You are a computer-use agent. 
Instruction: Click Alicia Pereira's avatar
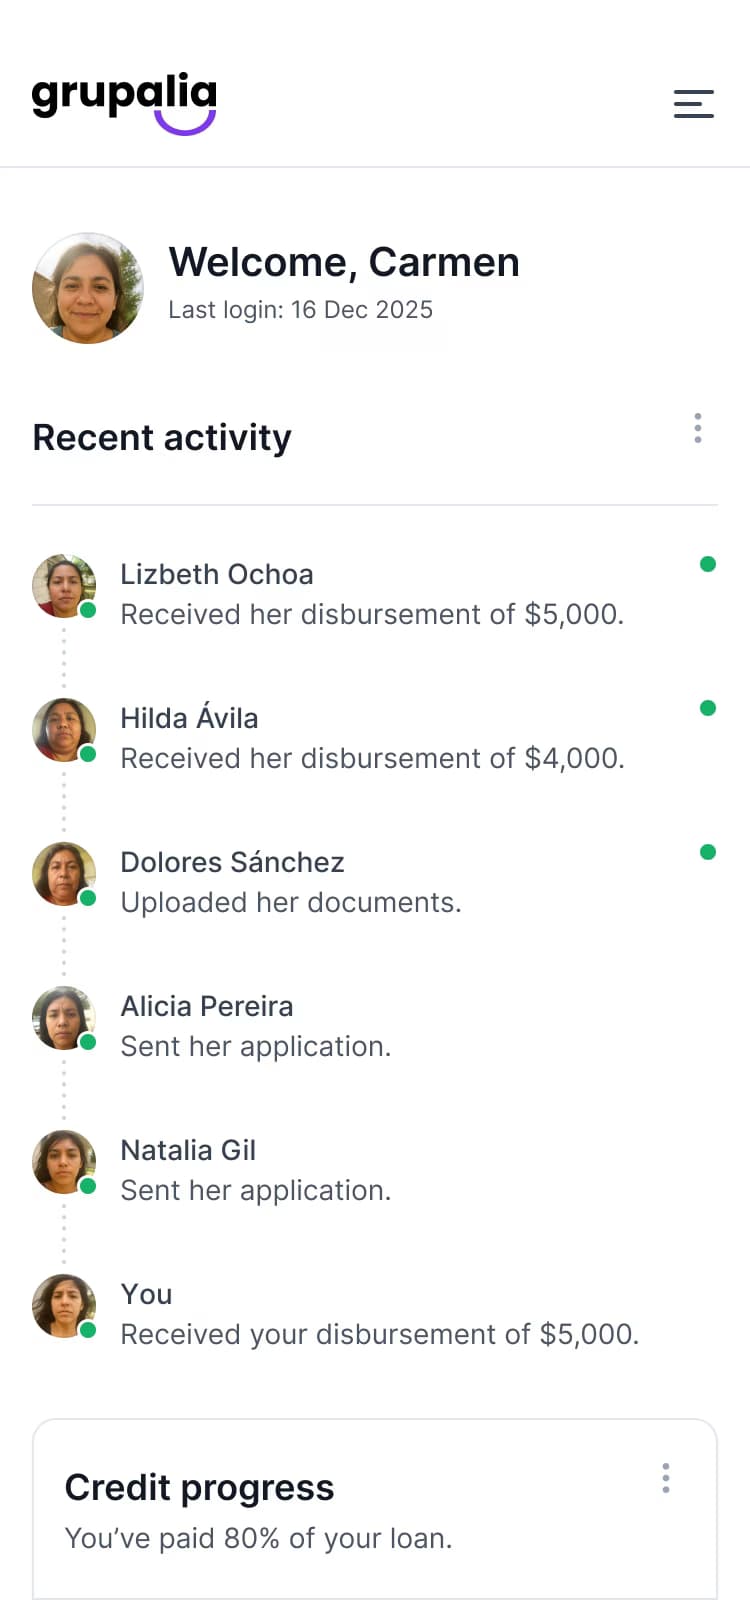[x=64, y=1018]
